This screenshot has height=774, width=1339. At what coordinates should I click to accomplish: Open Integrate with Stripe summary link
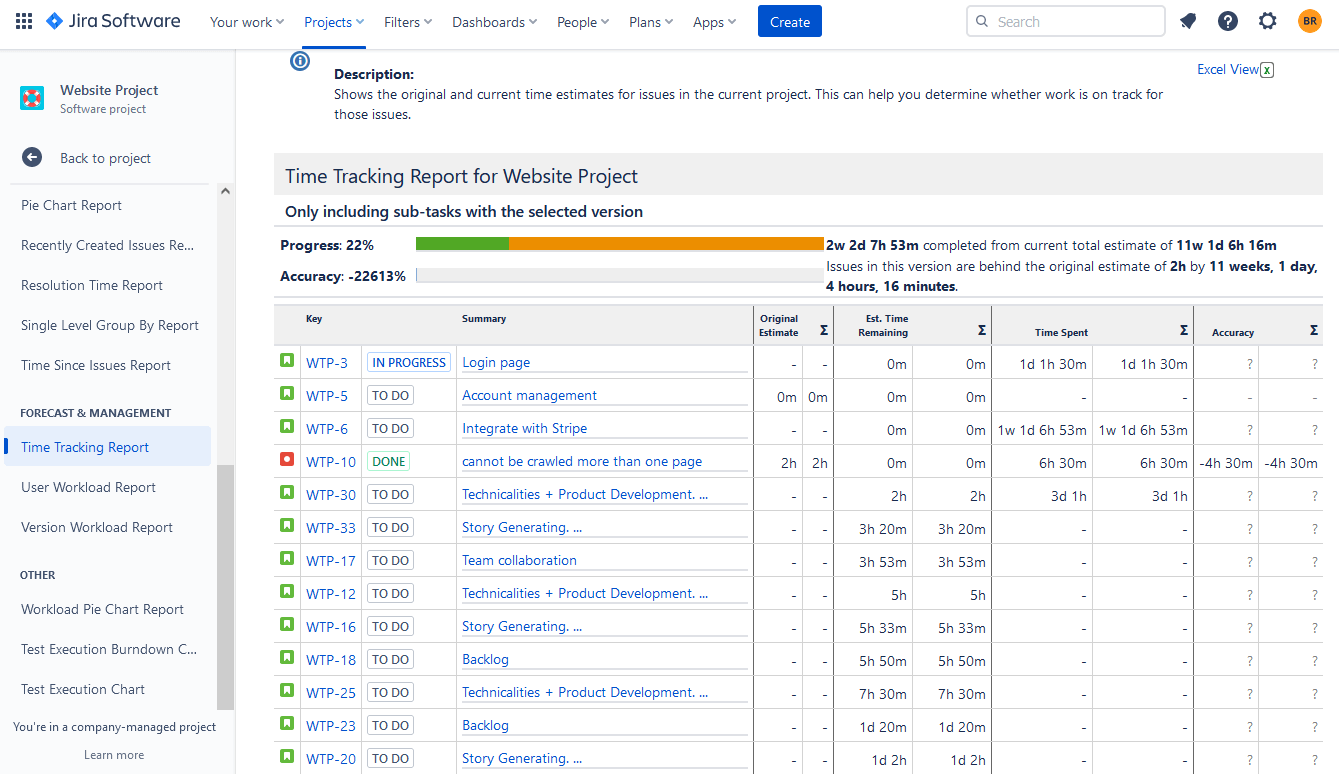point(524,428)
